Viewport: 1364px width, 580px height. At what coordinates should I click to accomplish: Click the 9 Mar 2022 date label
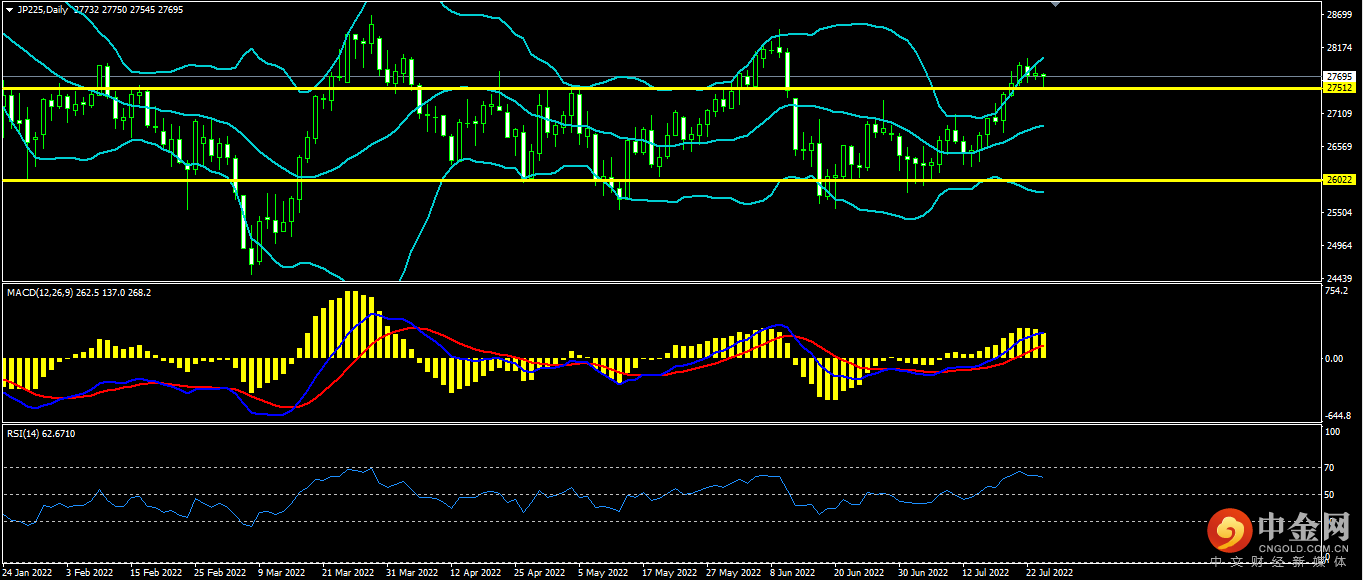point(281,573)
